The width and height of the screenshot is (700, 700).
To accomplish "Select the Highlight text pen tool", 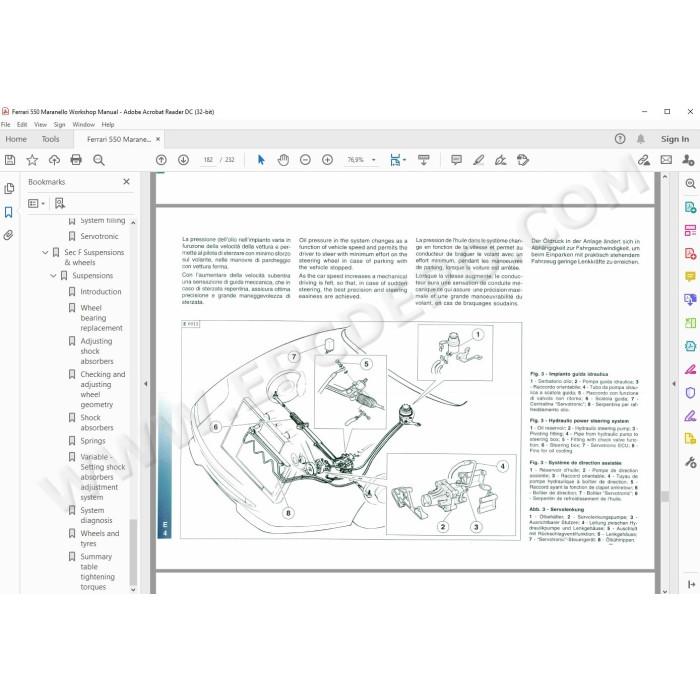I will (x=479, y=160).
